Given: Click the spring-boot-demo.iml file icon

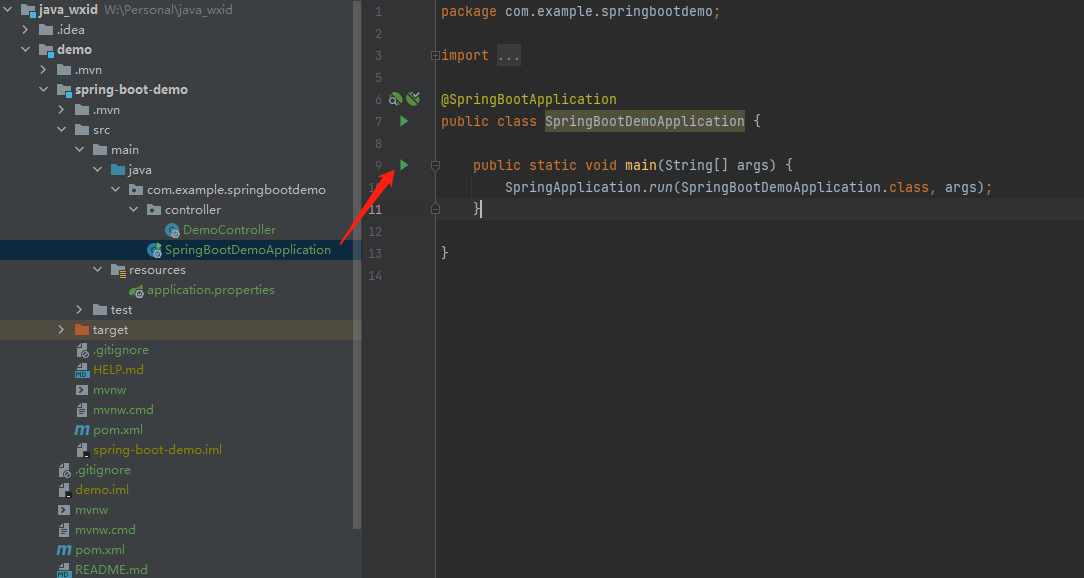Looking at the screenshot, I should click(82, 450).
